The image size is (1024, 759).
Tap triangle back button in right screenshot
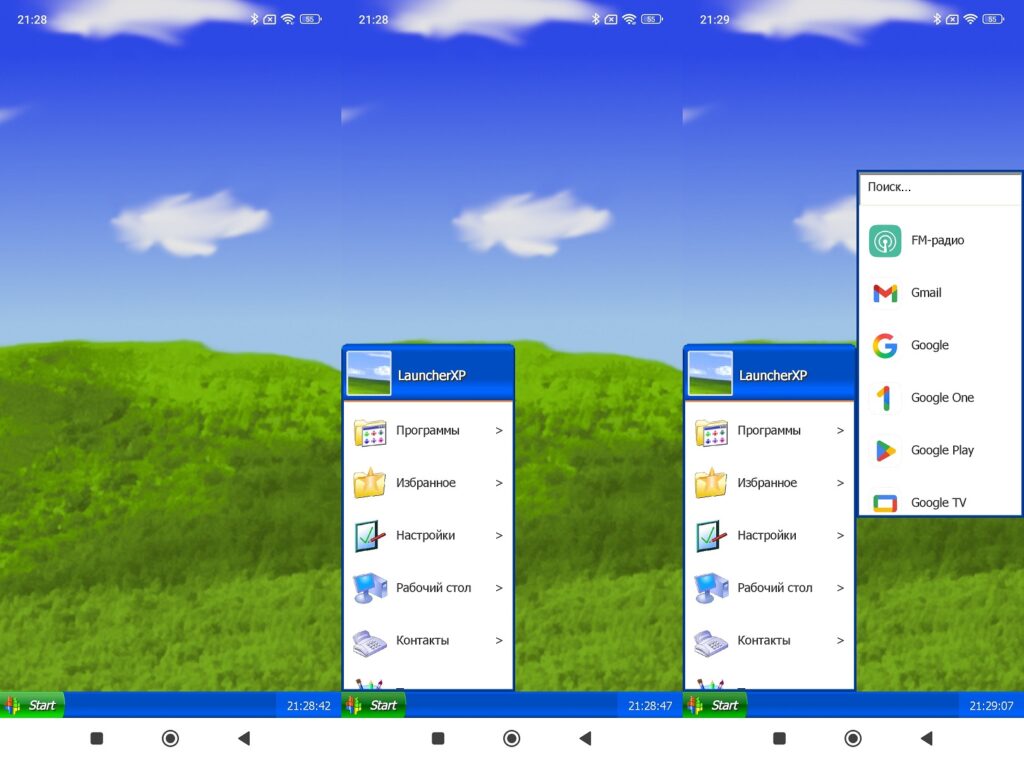point(927,739)
